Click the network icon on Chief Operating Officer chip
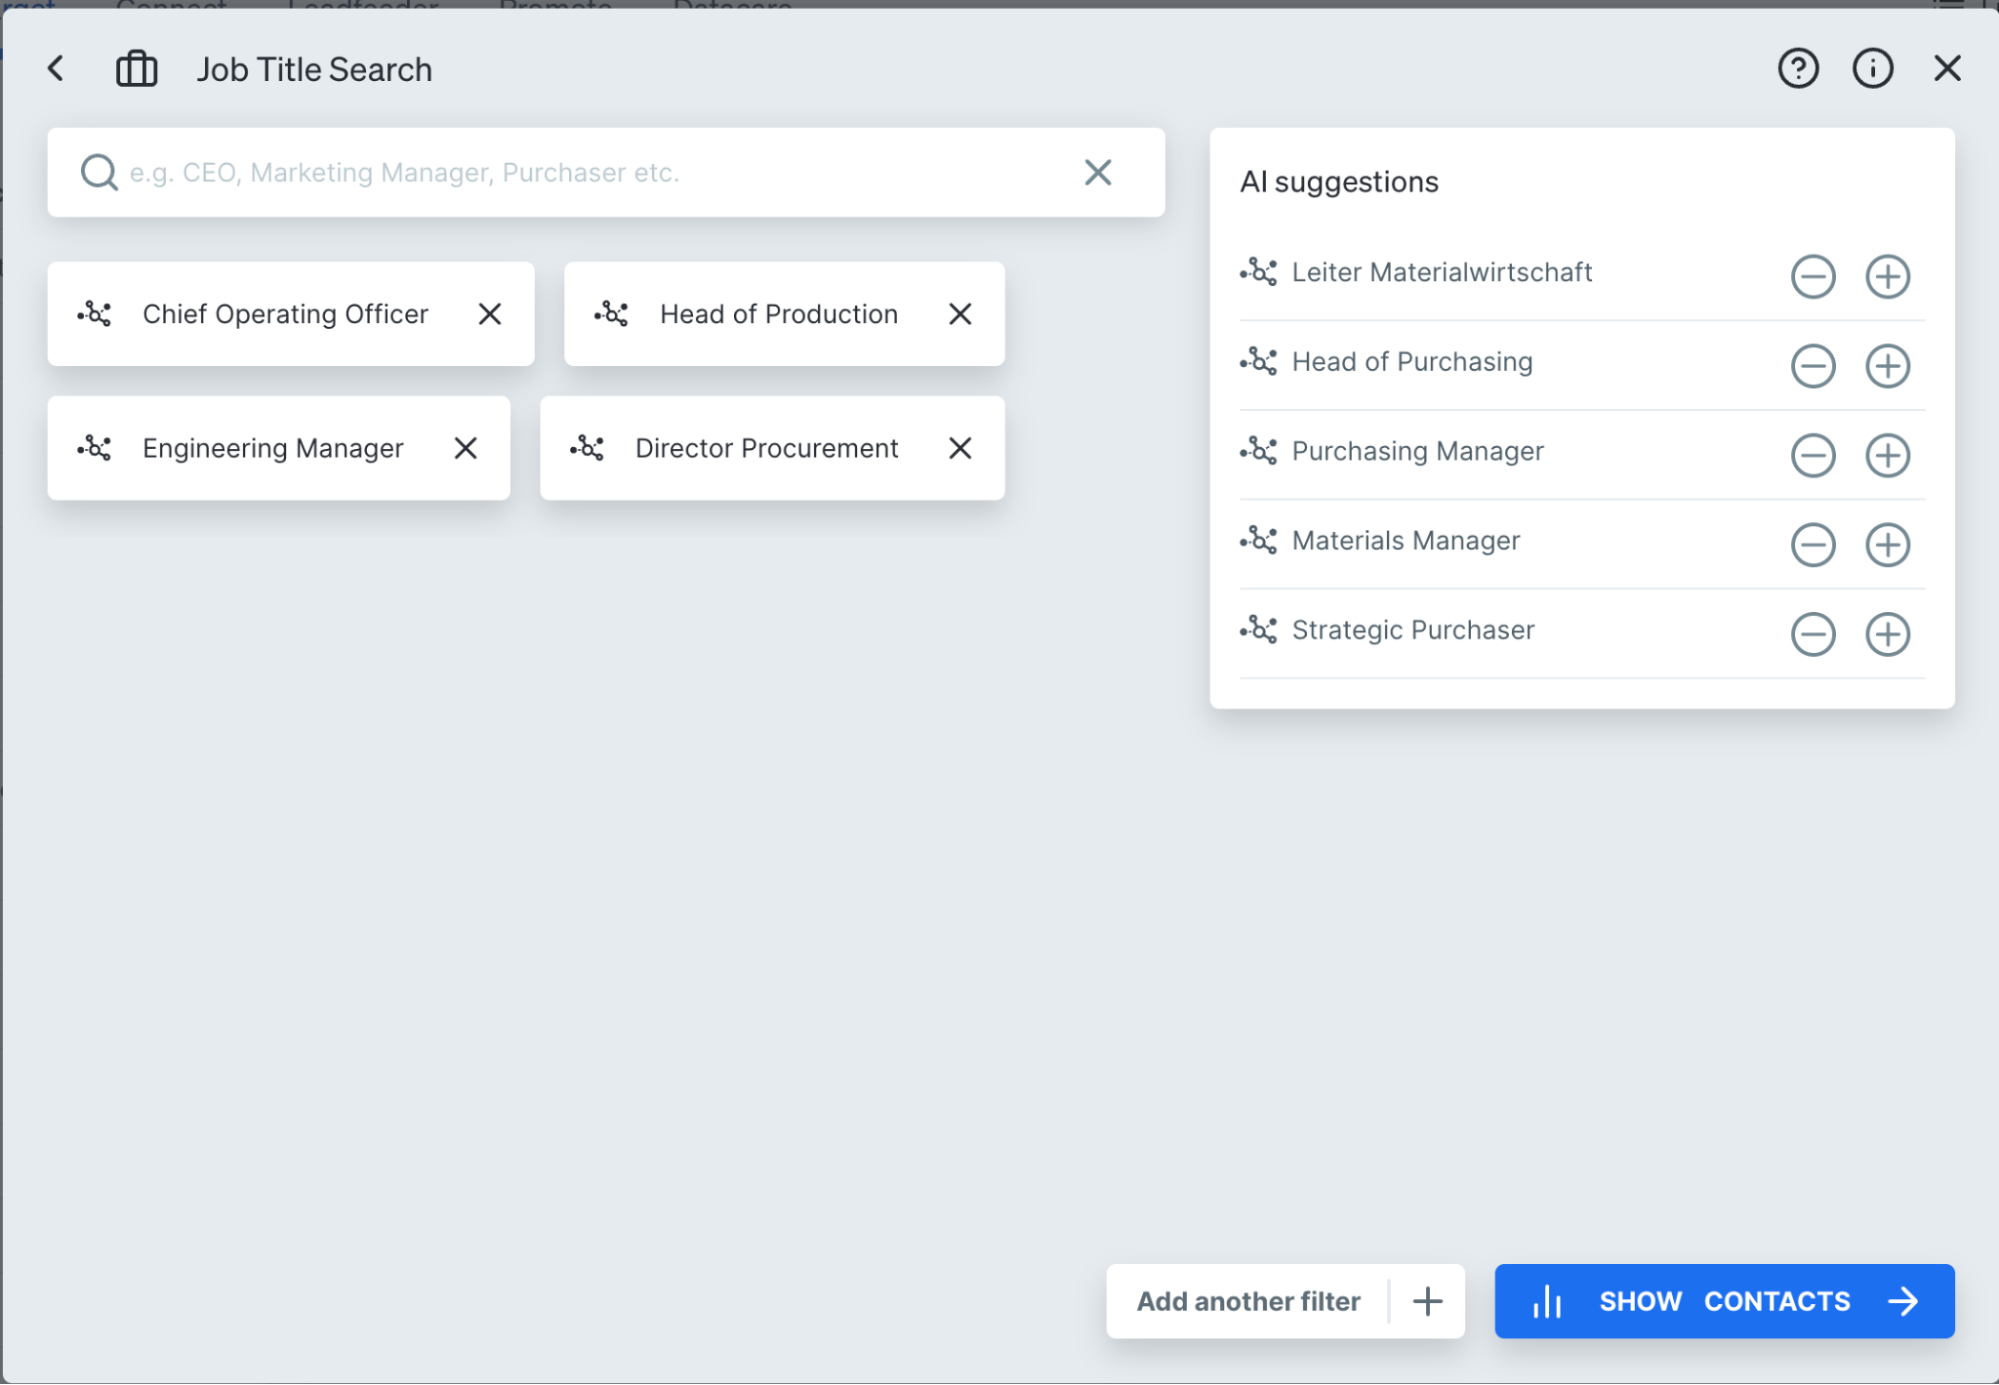The height and width of the screenshot is (1385, 1999). 94,314
